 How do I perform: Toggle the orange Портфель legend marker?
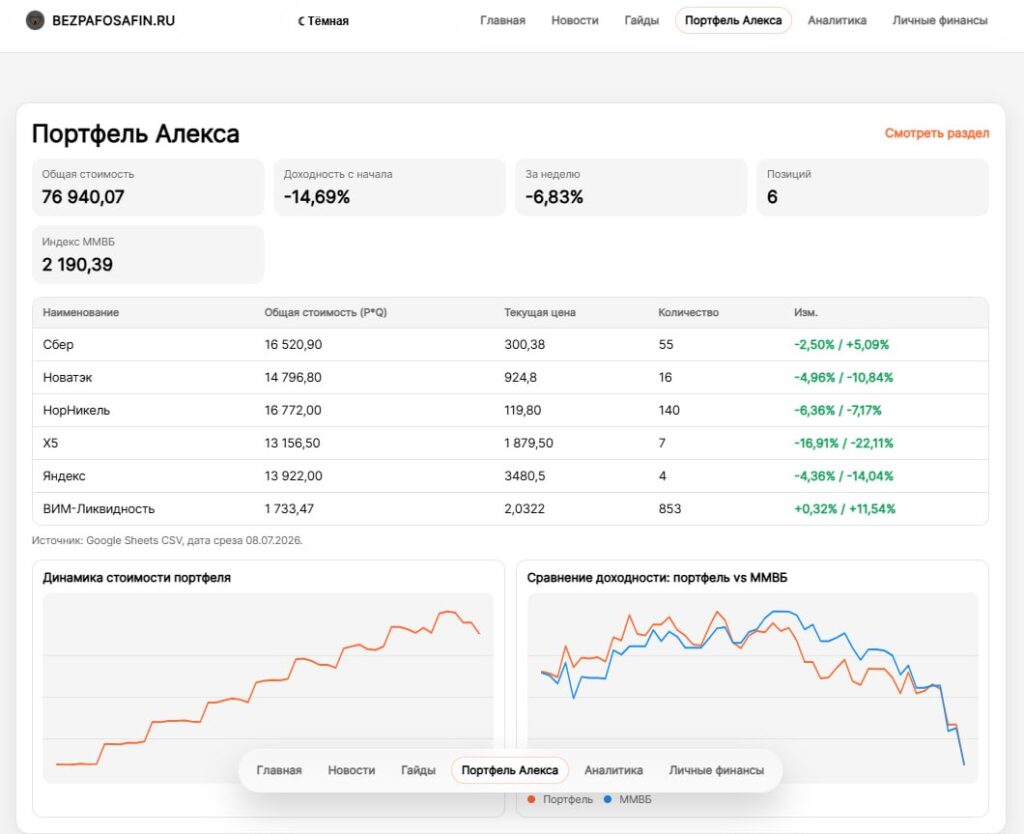click(531, 799)
